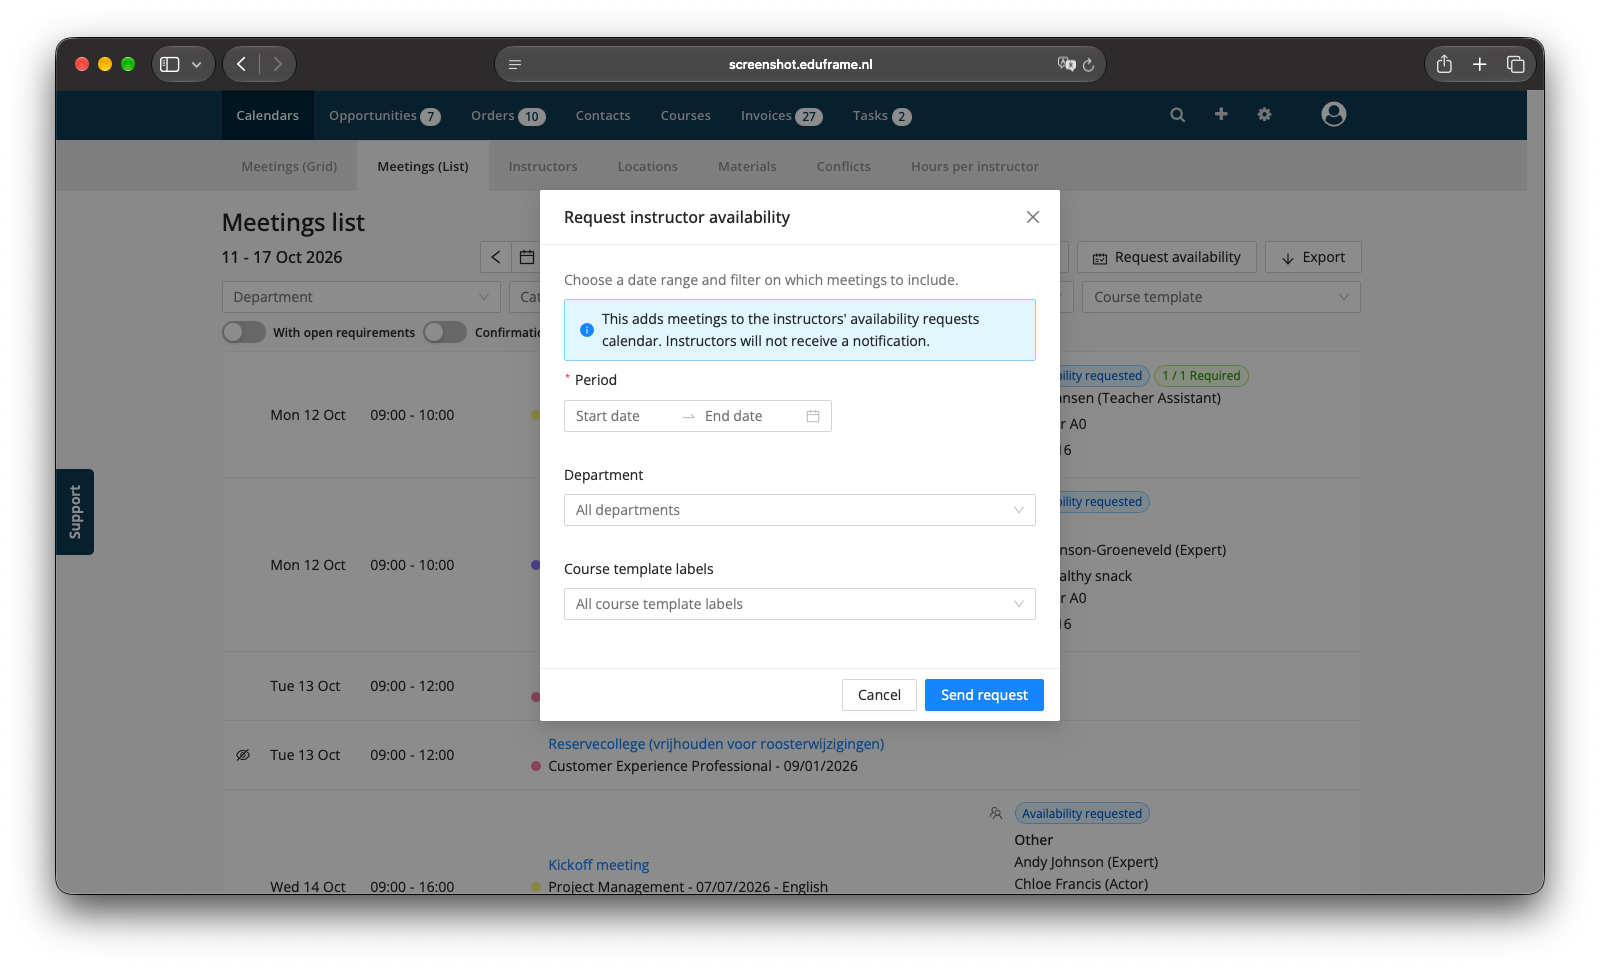
Task: Open the Reservecollege meeting link
Action: pos(716,744)
